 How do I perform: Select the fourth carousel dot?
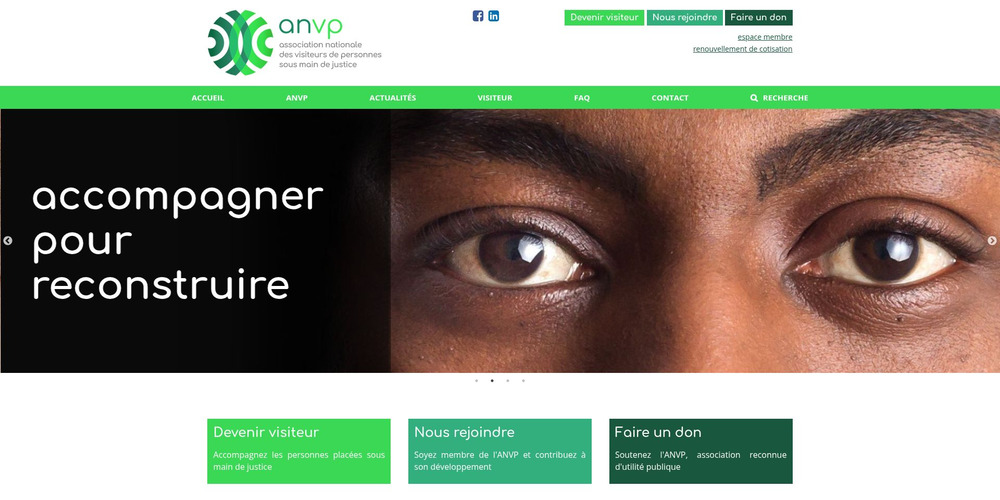(x=524, y=381)
